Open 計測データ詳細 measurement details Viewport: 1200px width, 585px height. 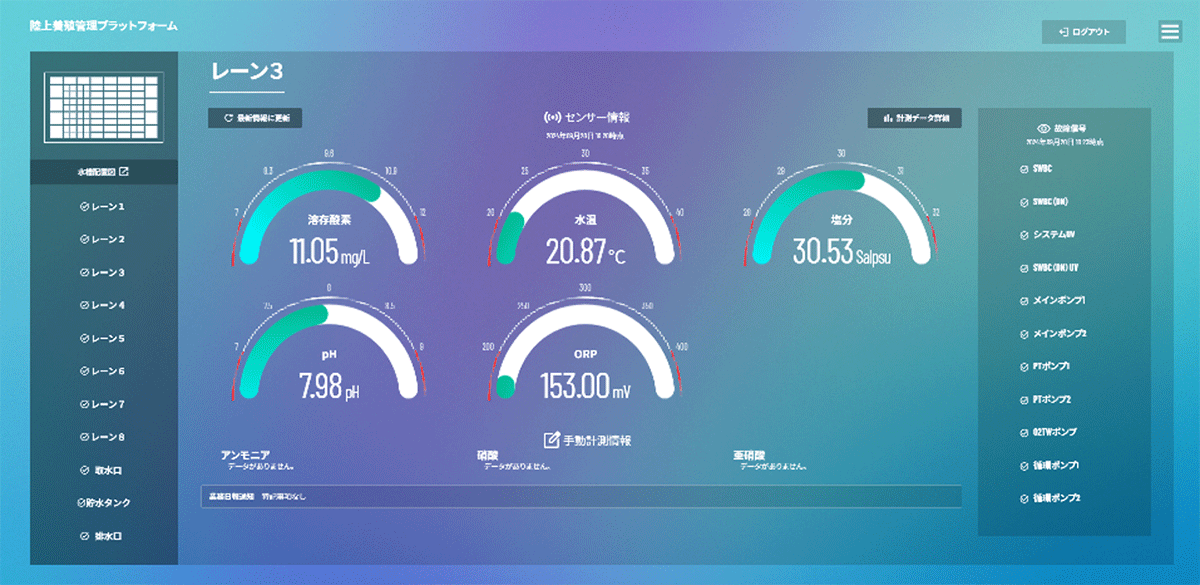(x=915, y=118)
